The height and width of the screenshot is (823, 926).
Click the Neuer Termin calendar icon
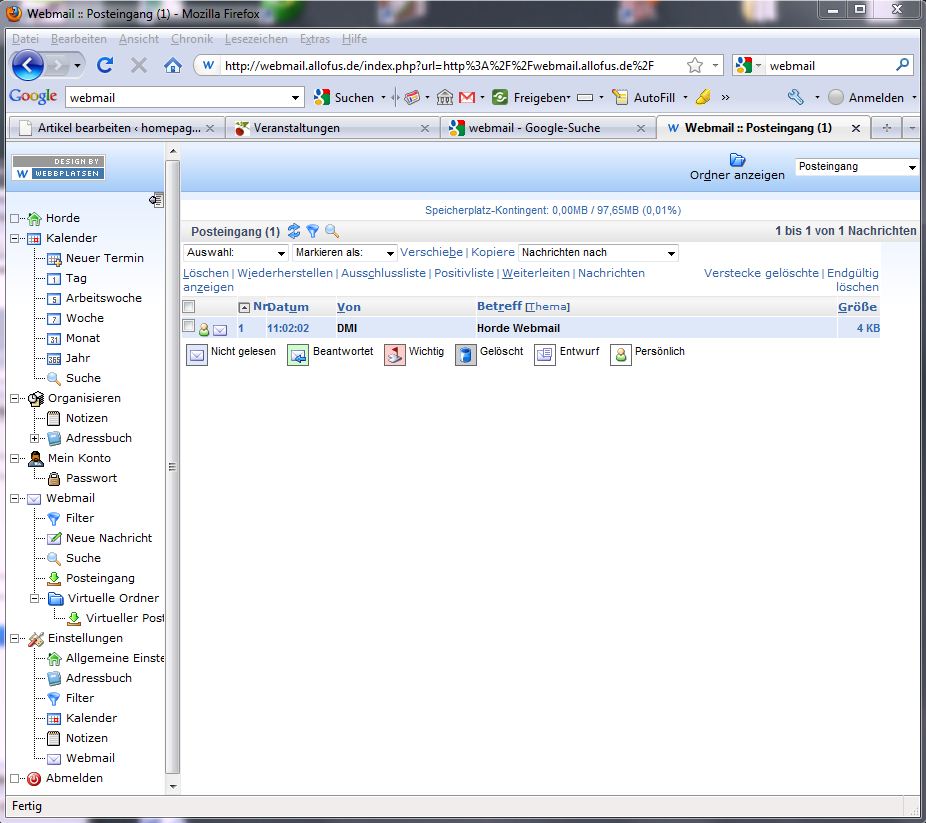tap(54, 259)
